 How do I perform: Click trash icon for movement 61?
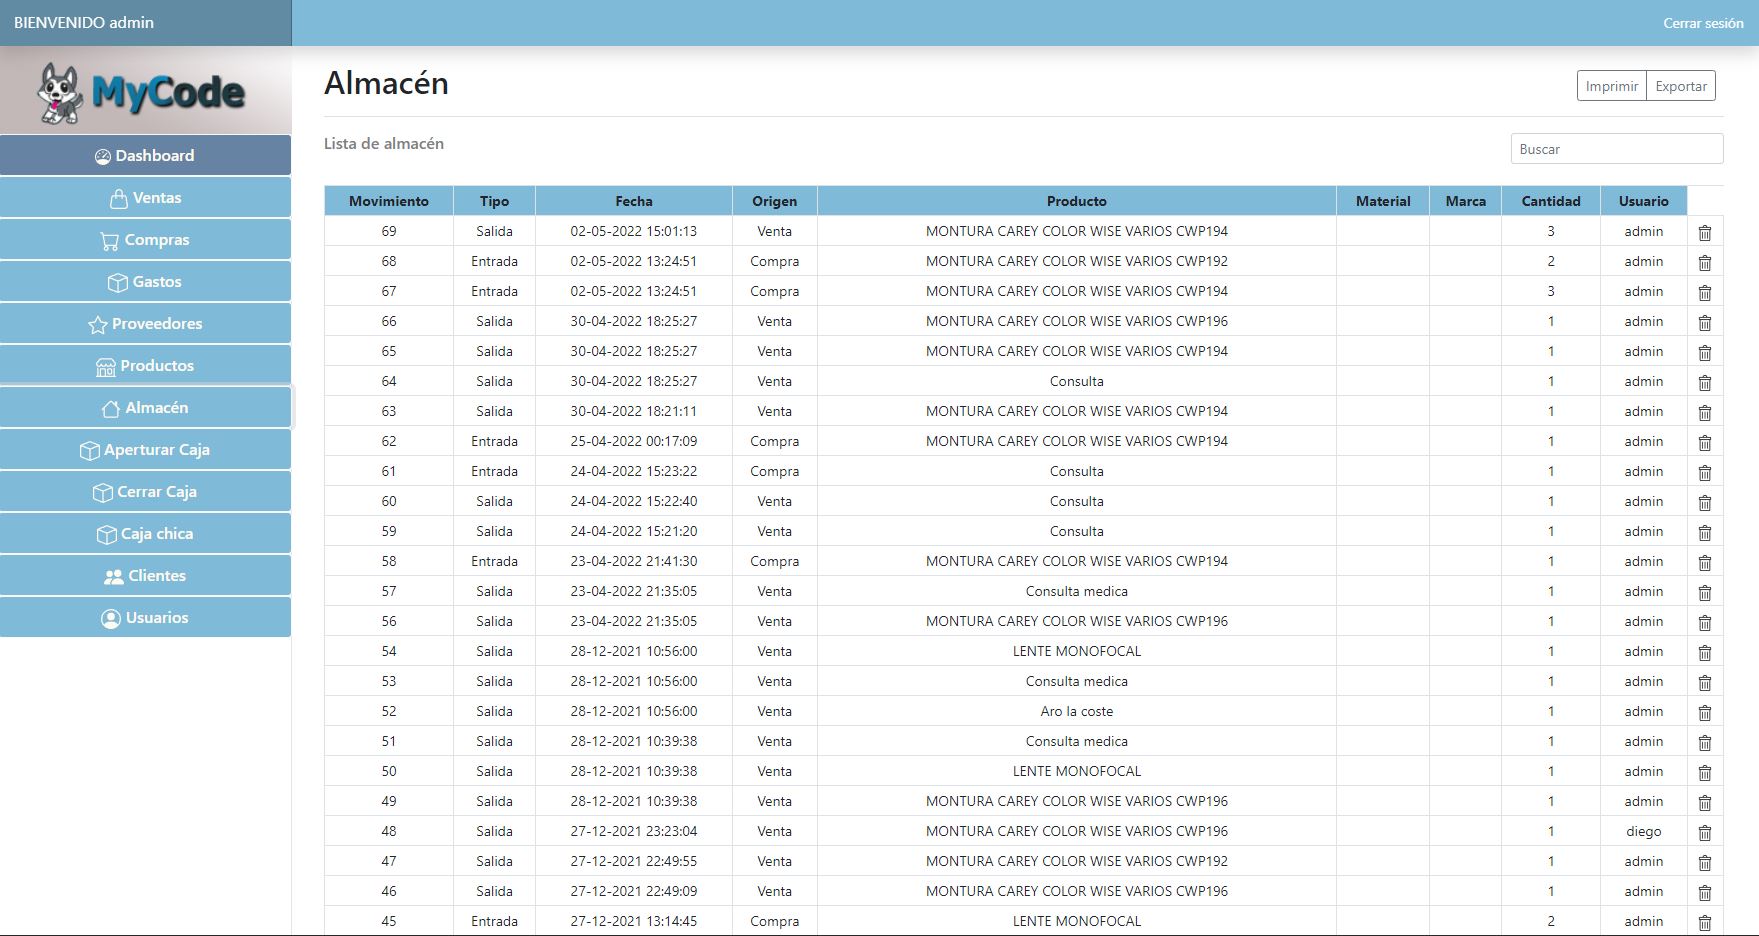pos(1705,472)
